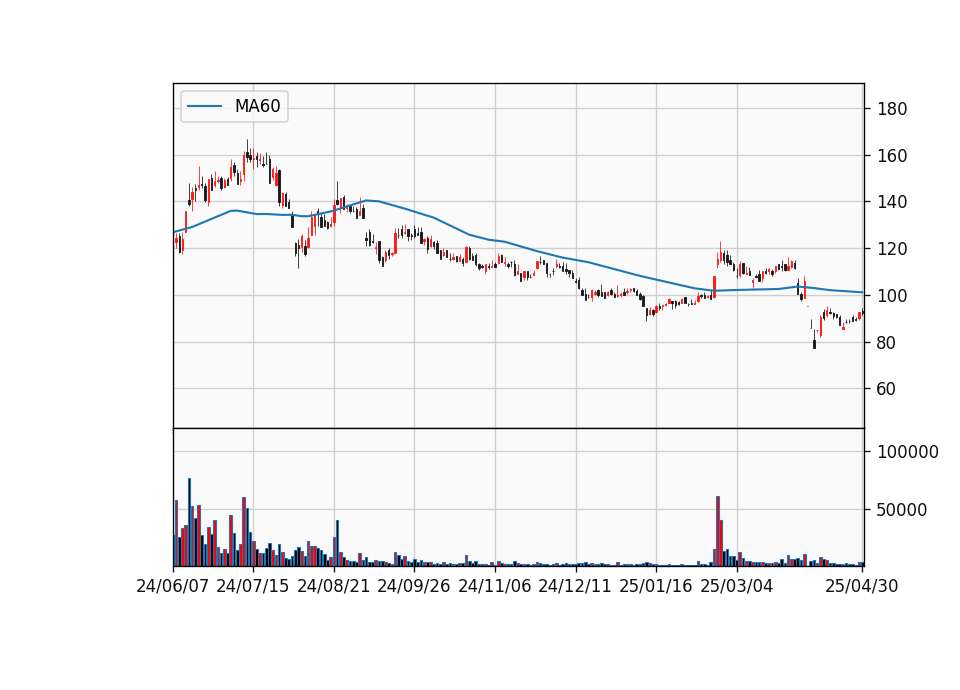Viewport: 960px width, 690px height.
Task: Click date label 25/03/04
Action: (736, 587)
